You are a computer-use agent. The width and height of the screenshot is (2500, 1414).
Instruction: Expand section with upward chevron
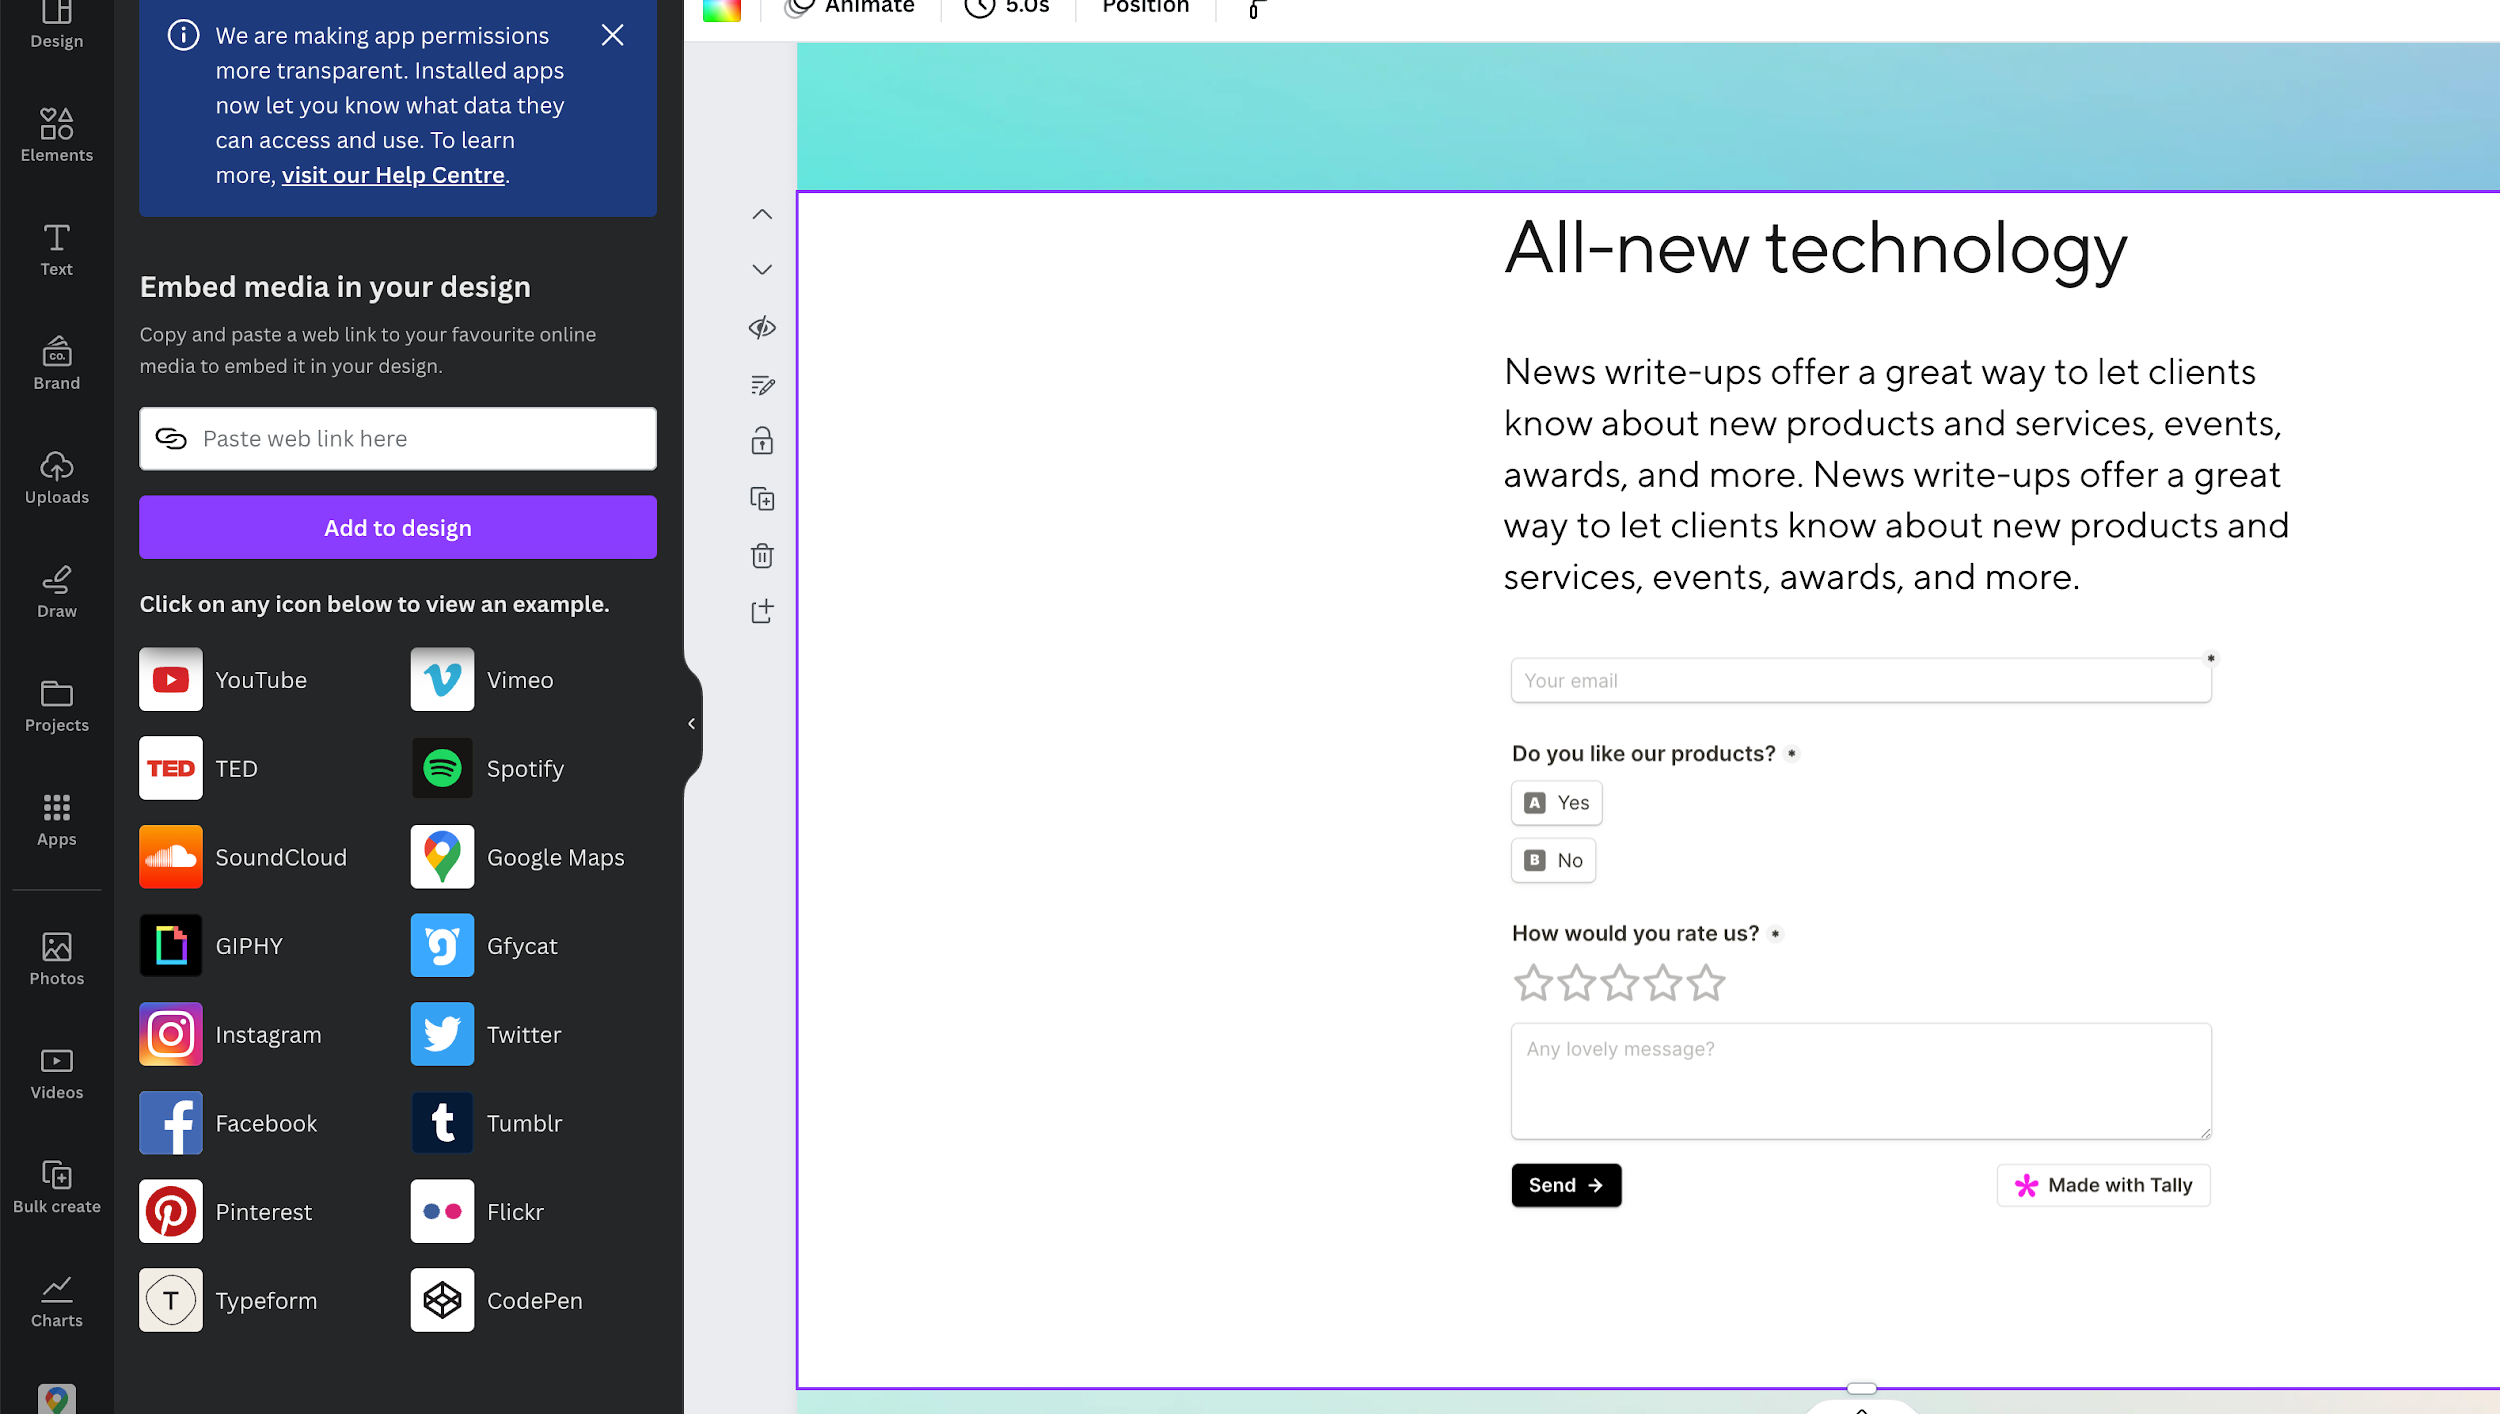[x=761, y=213]
